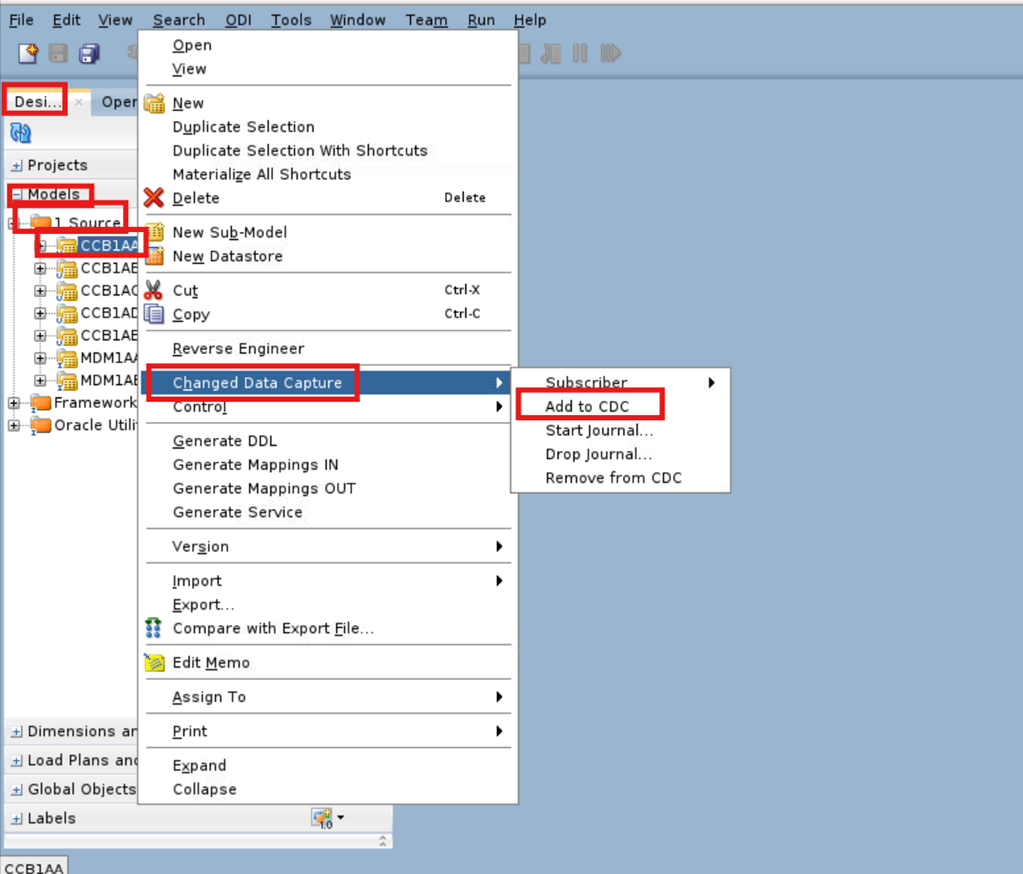
Task: Expand the Oracle Utilities folder
Action: click(13, 424)
